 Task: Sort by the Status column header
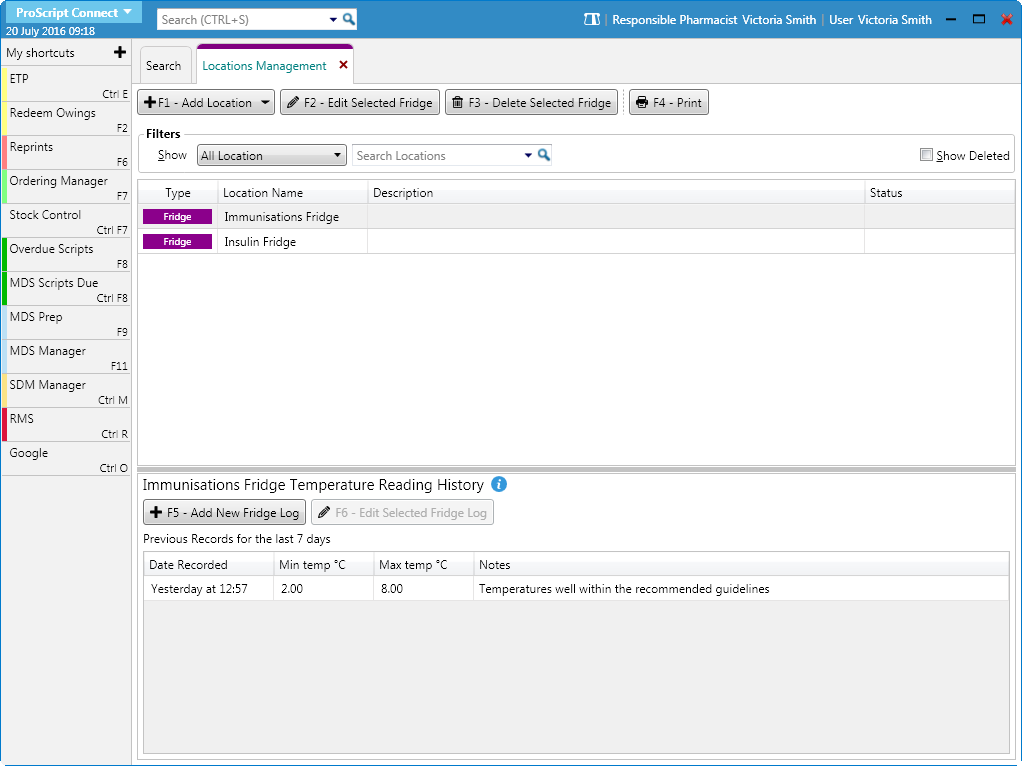click(939, 193)
